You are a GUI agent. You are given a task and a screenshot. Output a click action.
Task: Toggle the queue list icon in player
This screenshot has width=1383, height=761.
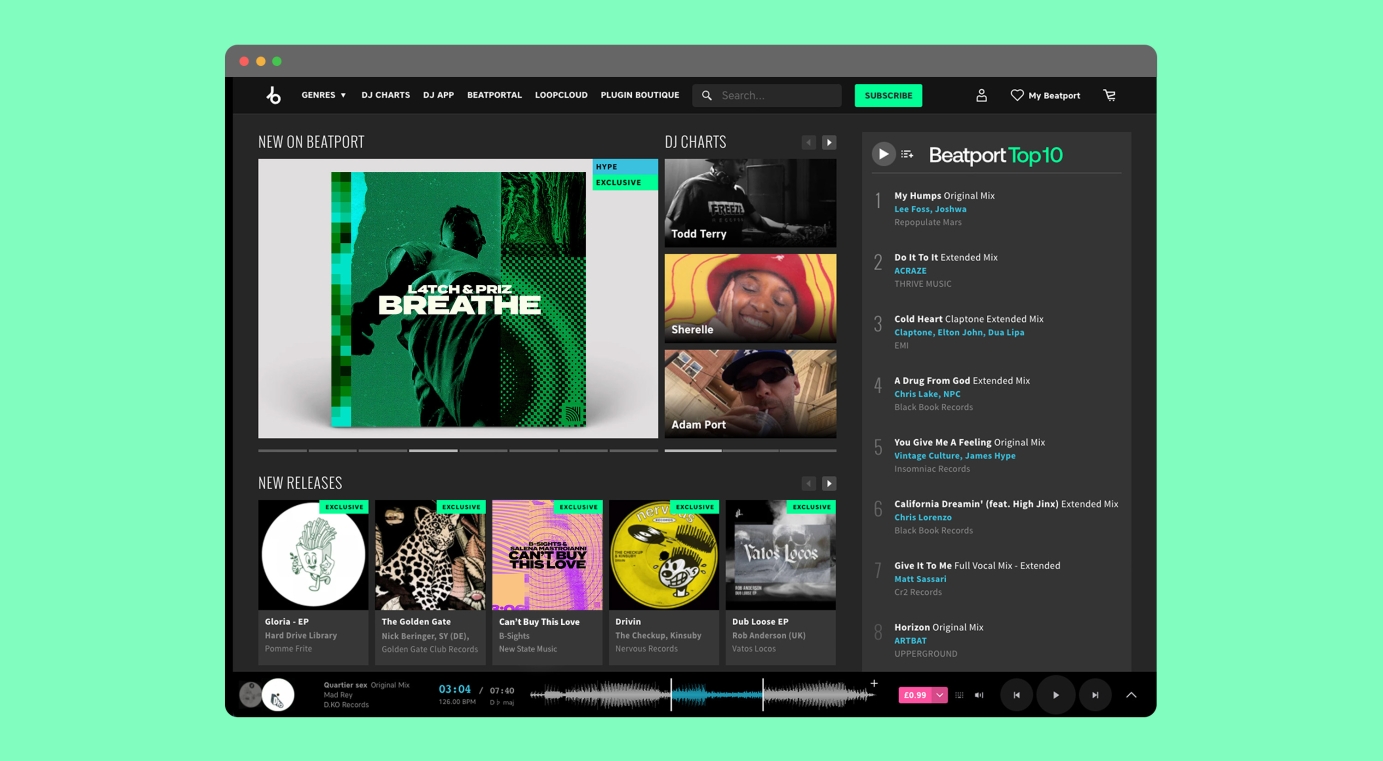click(959, 695)
